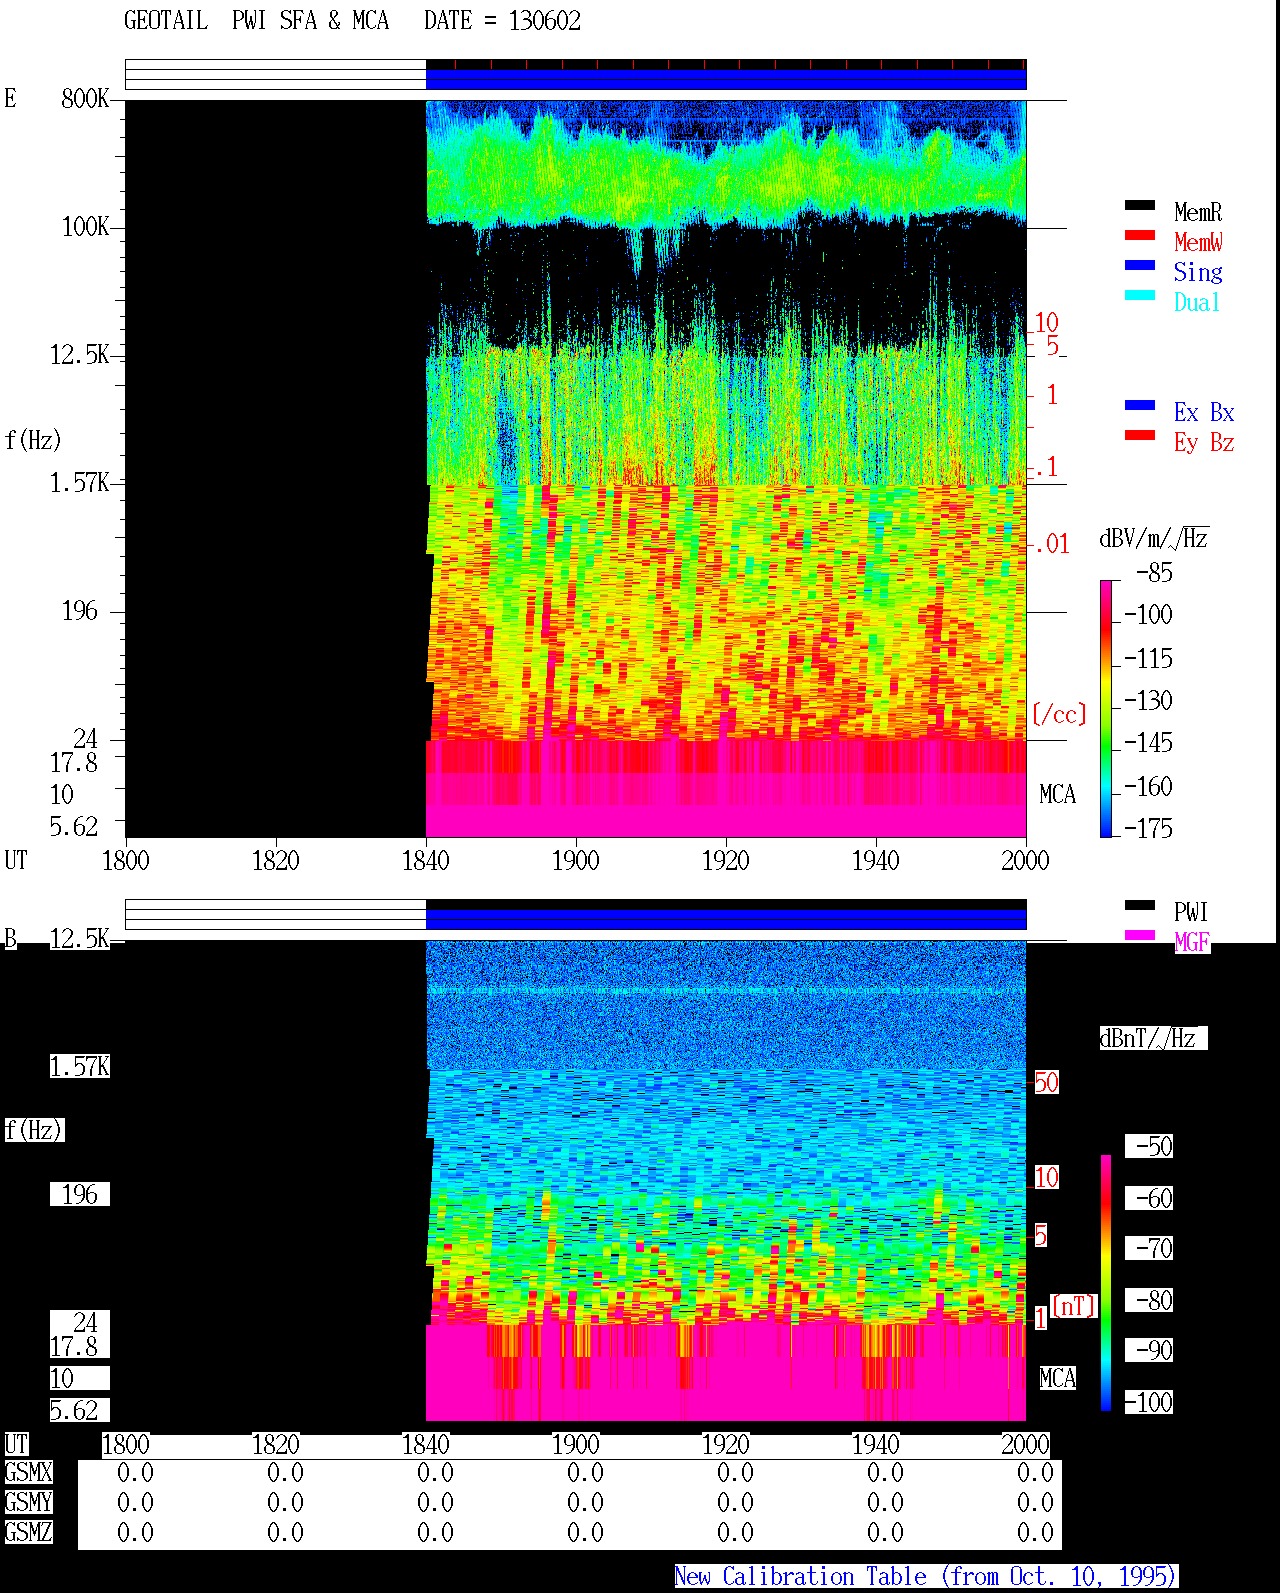The width and height of the screenshot is (1280, 1593).
Task: Click the GSMZ value under 2000
Action: 1035,1533
